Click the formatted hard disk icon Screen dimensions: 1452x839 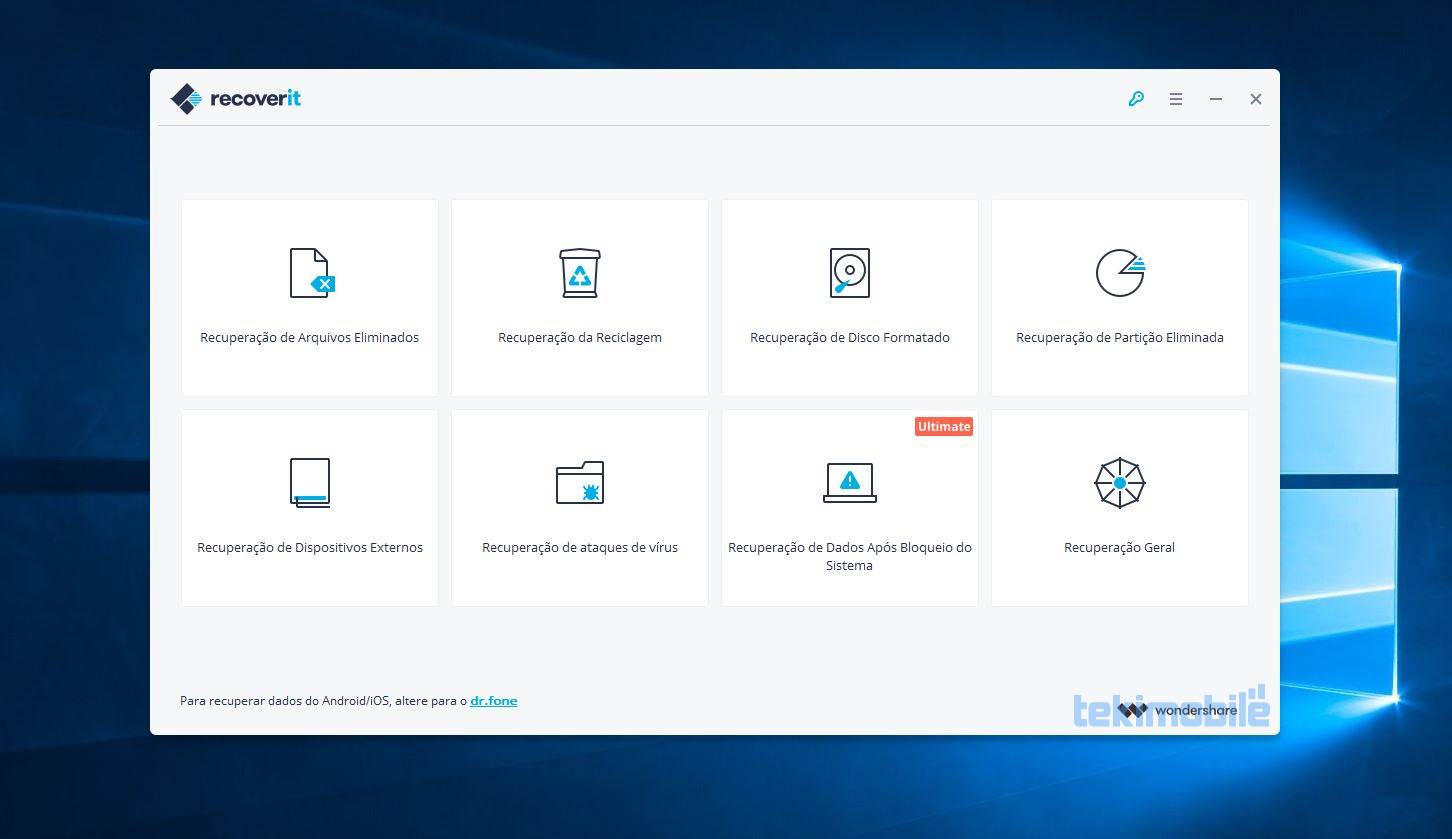point(850,273)
